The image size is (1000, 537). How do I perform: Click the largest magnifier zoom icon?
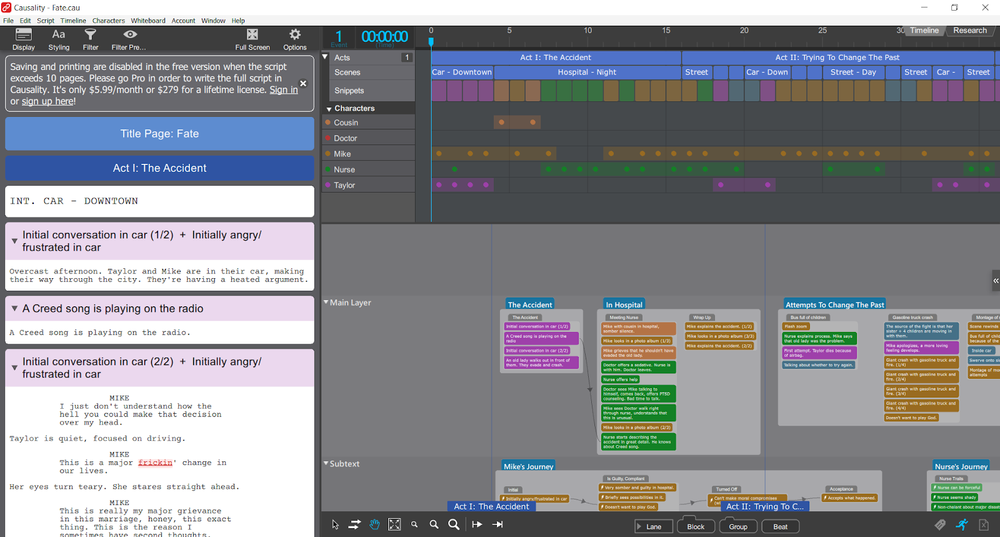pyautogui.click(x=453, y=524)
